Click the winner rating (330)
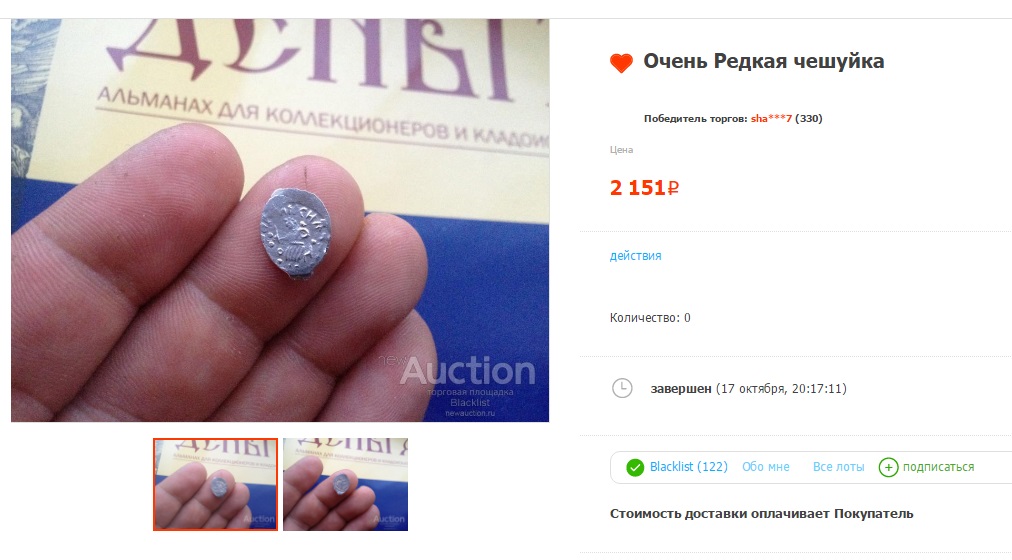This screenshot has width=1012, height=560. point(809,119)
